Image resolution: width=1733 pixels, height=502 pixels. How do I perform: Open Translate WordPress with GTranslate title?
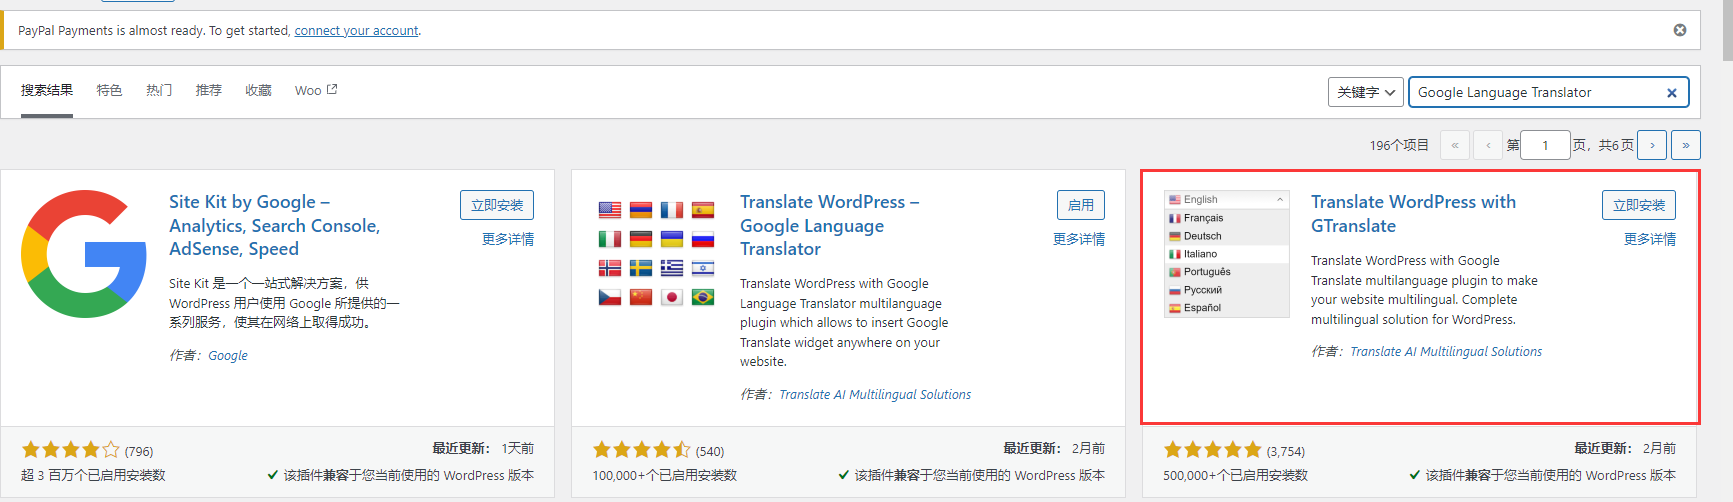click(1413, 214)
